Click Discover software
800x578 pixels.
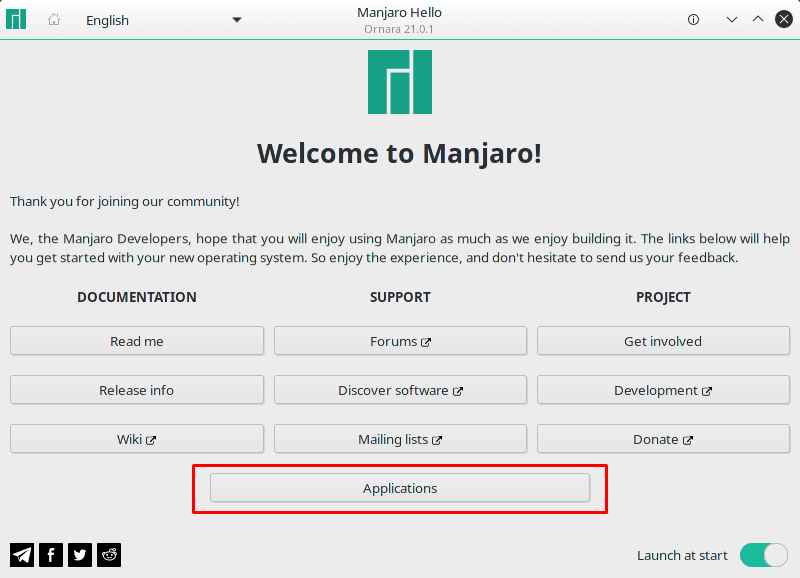(400, 390)
